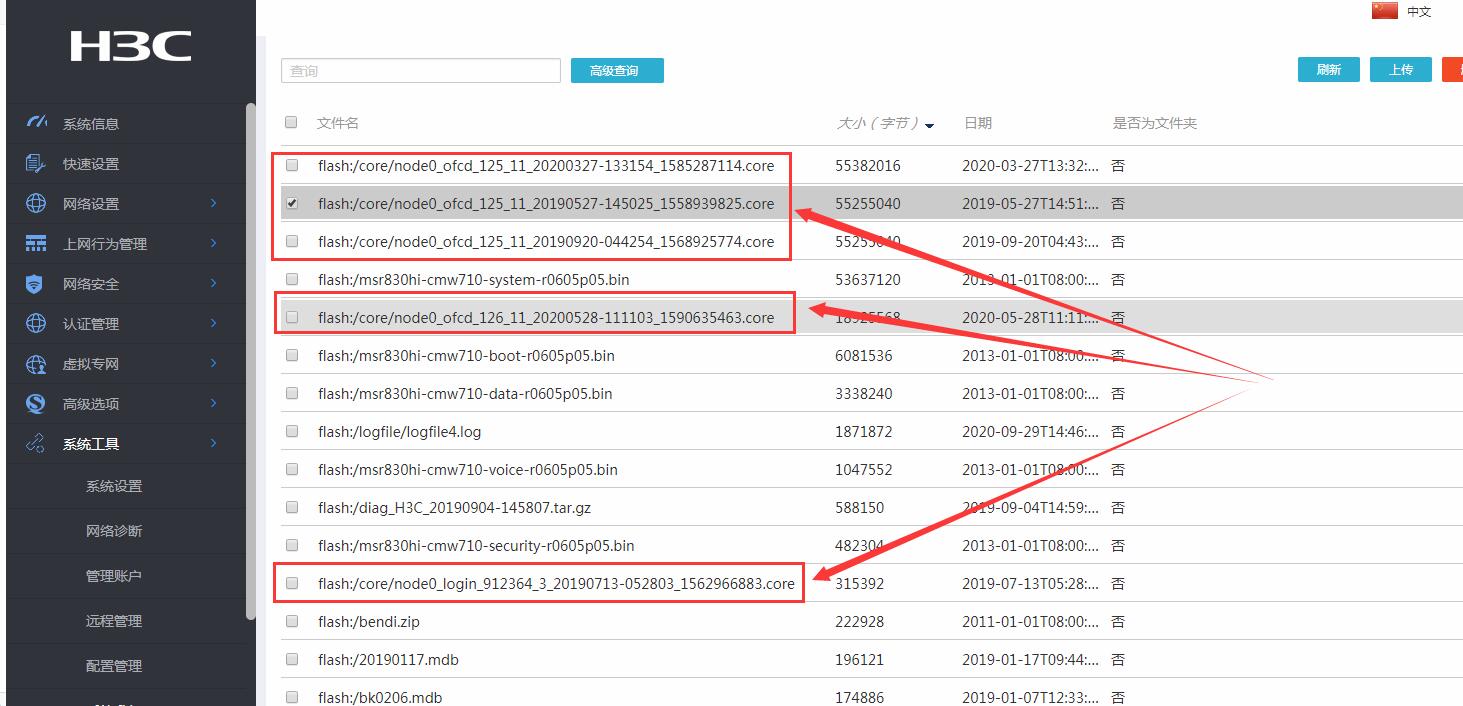Viewport: 1463px width, 706px height.
Task: Check the ofcd_126 core file checkbox
Action: click(x=292, y=317)
